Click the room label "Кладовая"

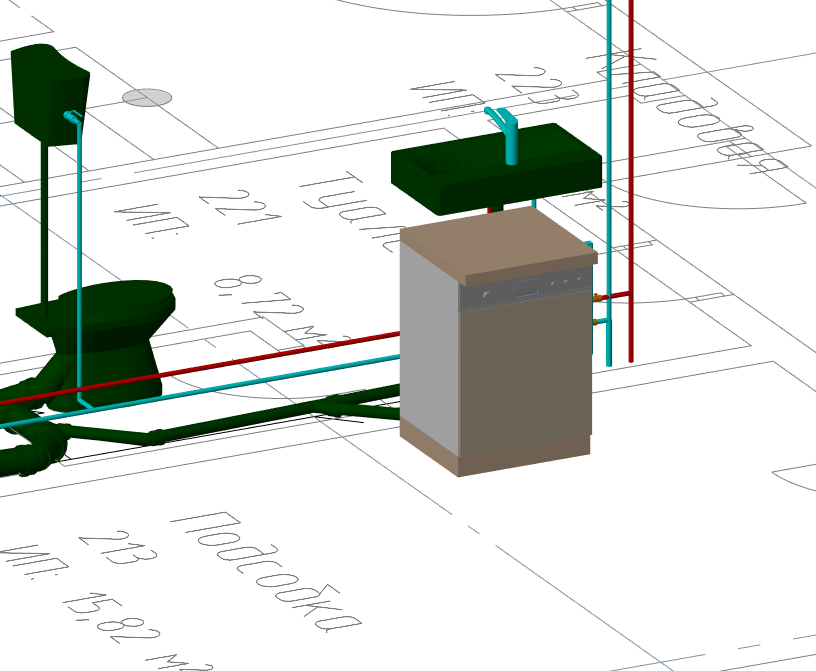pos(687,112)
